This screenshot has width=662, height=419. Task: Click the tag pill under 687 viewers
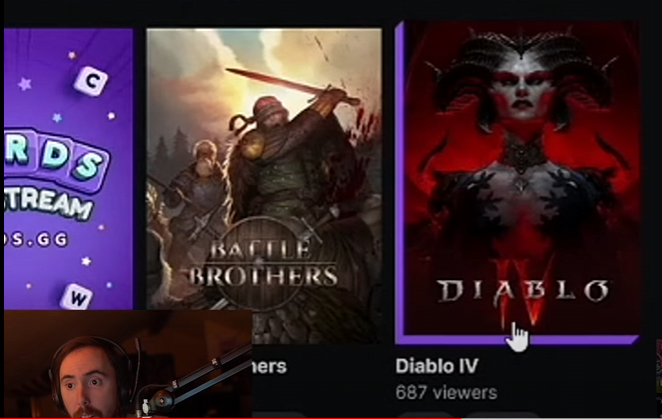pos(424,415)
